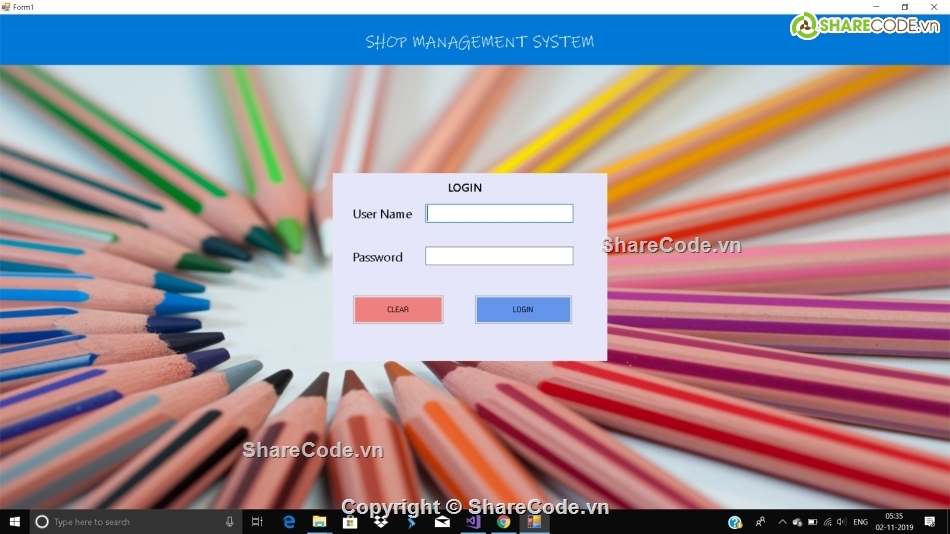
Task: Expand the hidden system tray icons
Action: pyautogui.click(x=782, y=522)
